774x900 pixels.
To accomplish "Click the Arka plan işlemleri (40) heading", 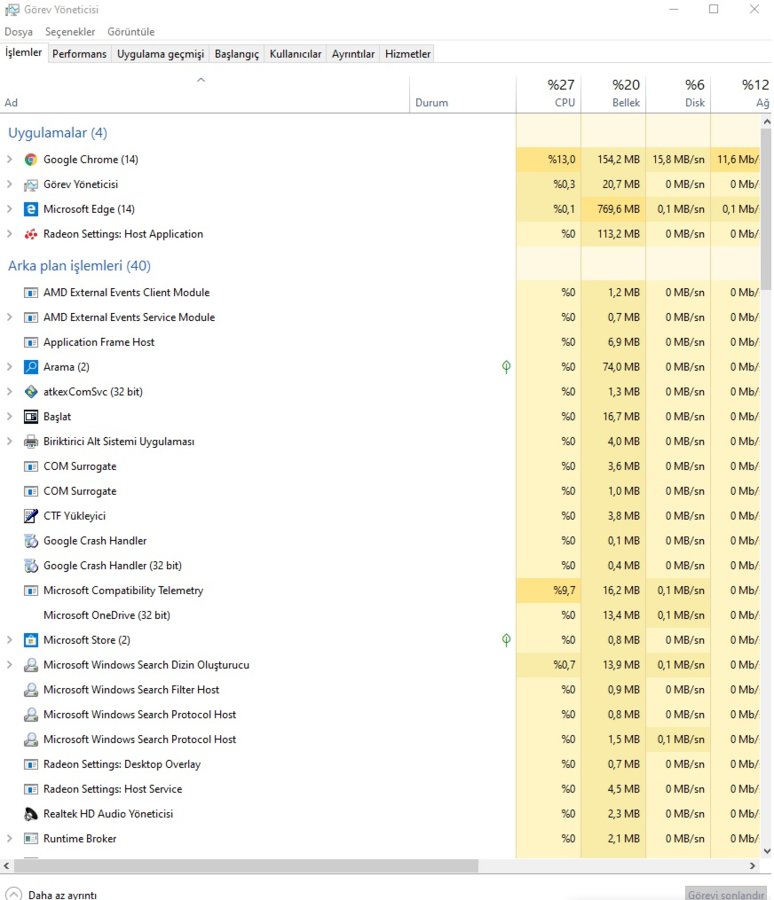I will (79, 266).
